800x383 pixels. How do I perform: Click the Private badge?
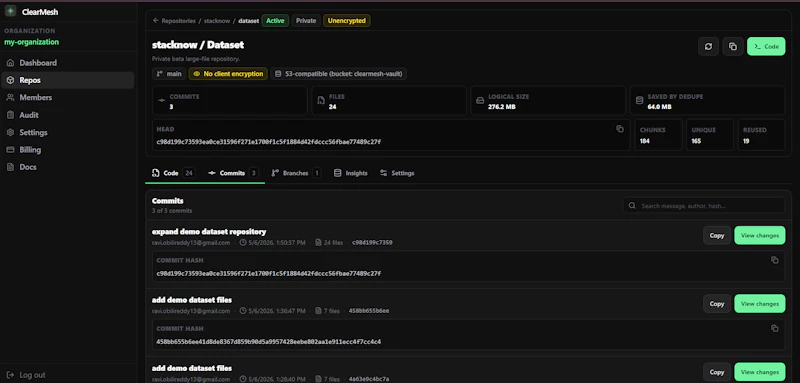(x=306, y=21)
